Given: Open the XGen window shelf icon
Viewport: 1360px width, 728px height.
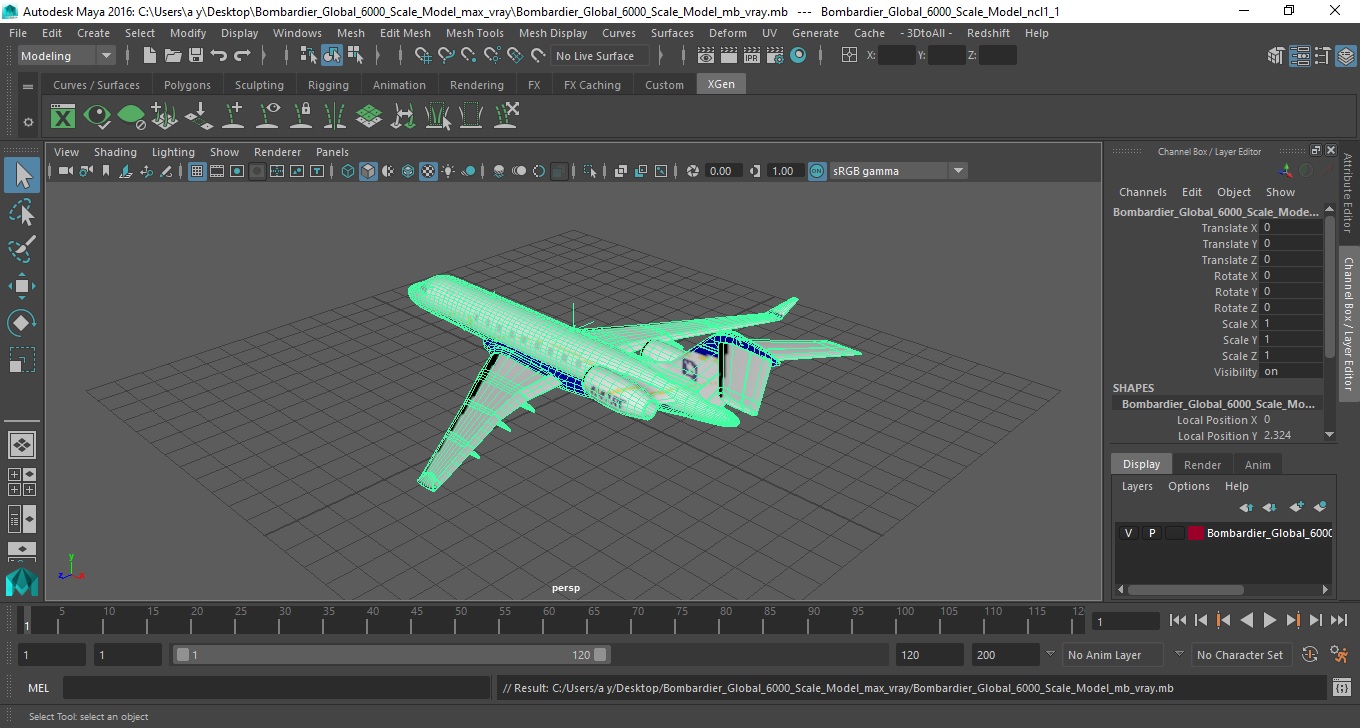Looking at the screenshot, I should [63, 117].
